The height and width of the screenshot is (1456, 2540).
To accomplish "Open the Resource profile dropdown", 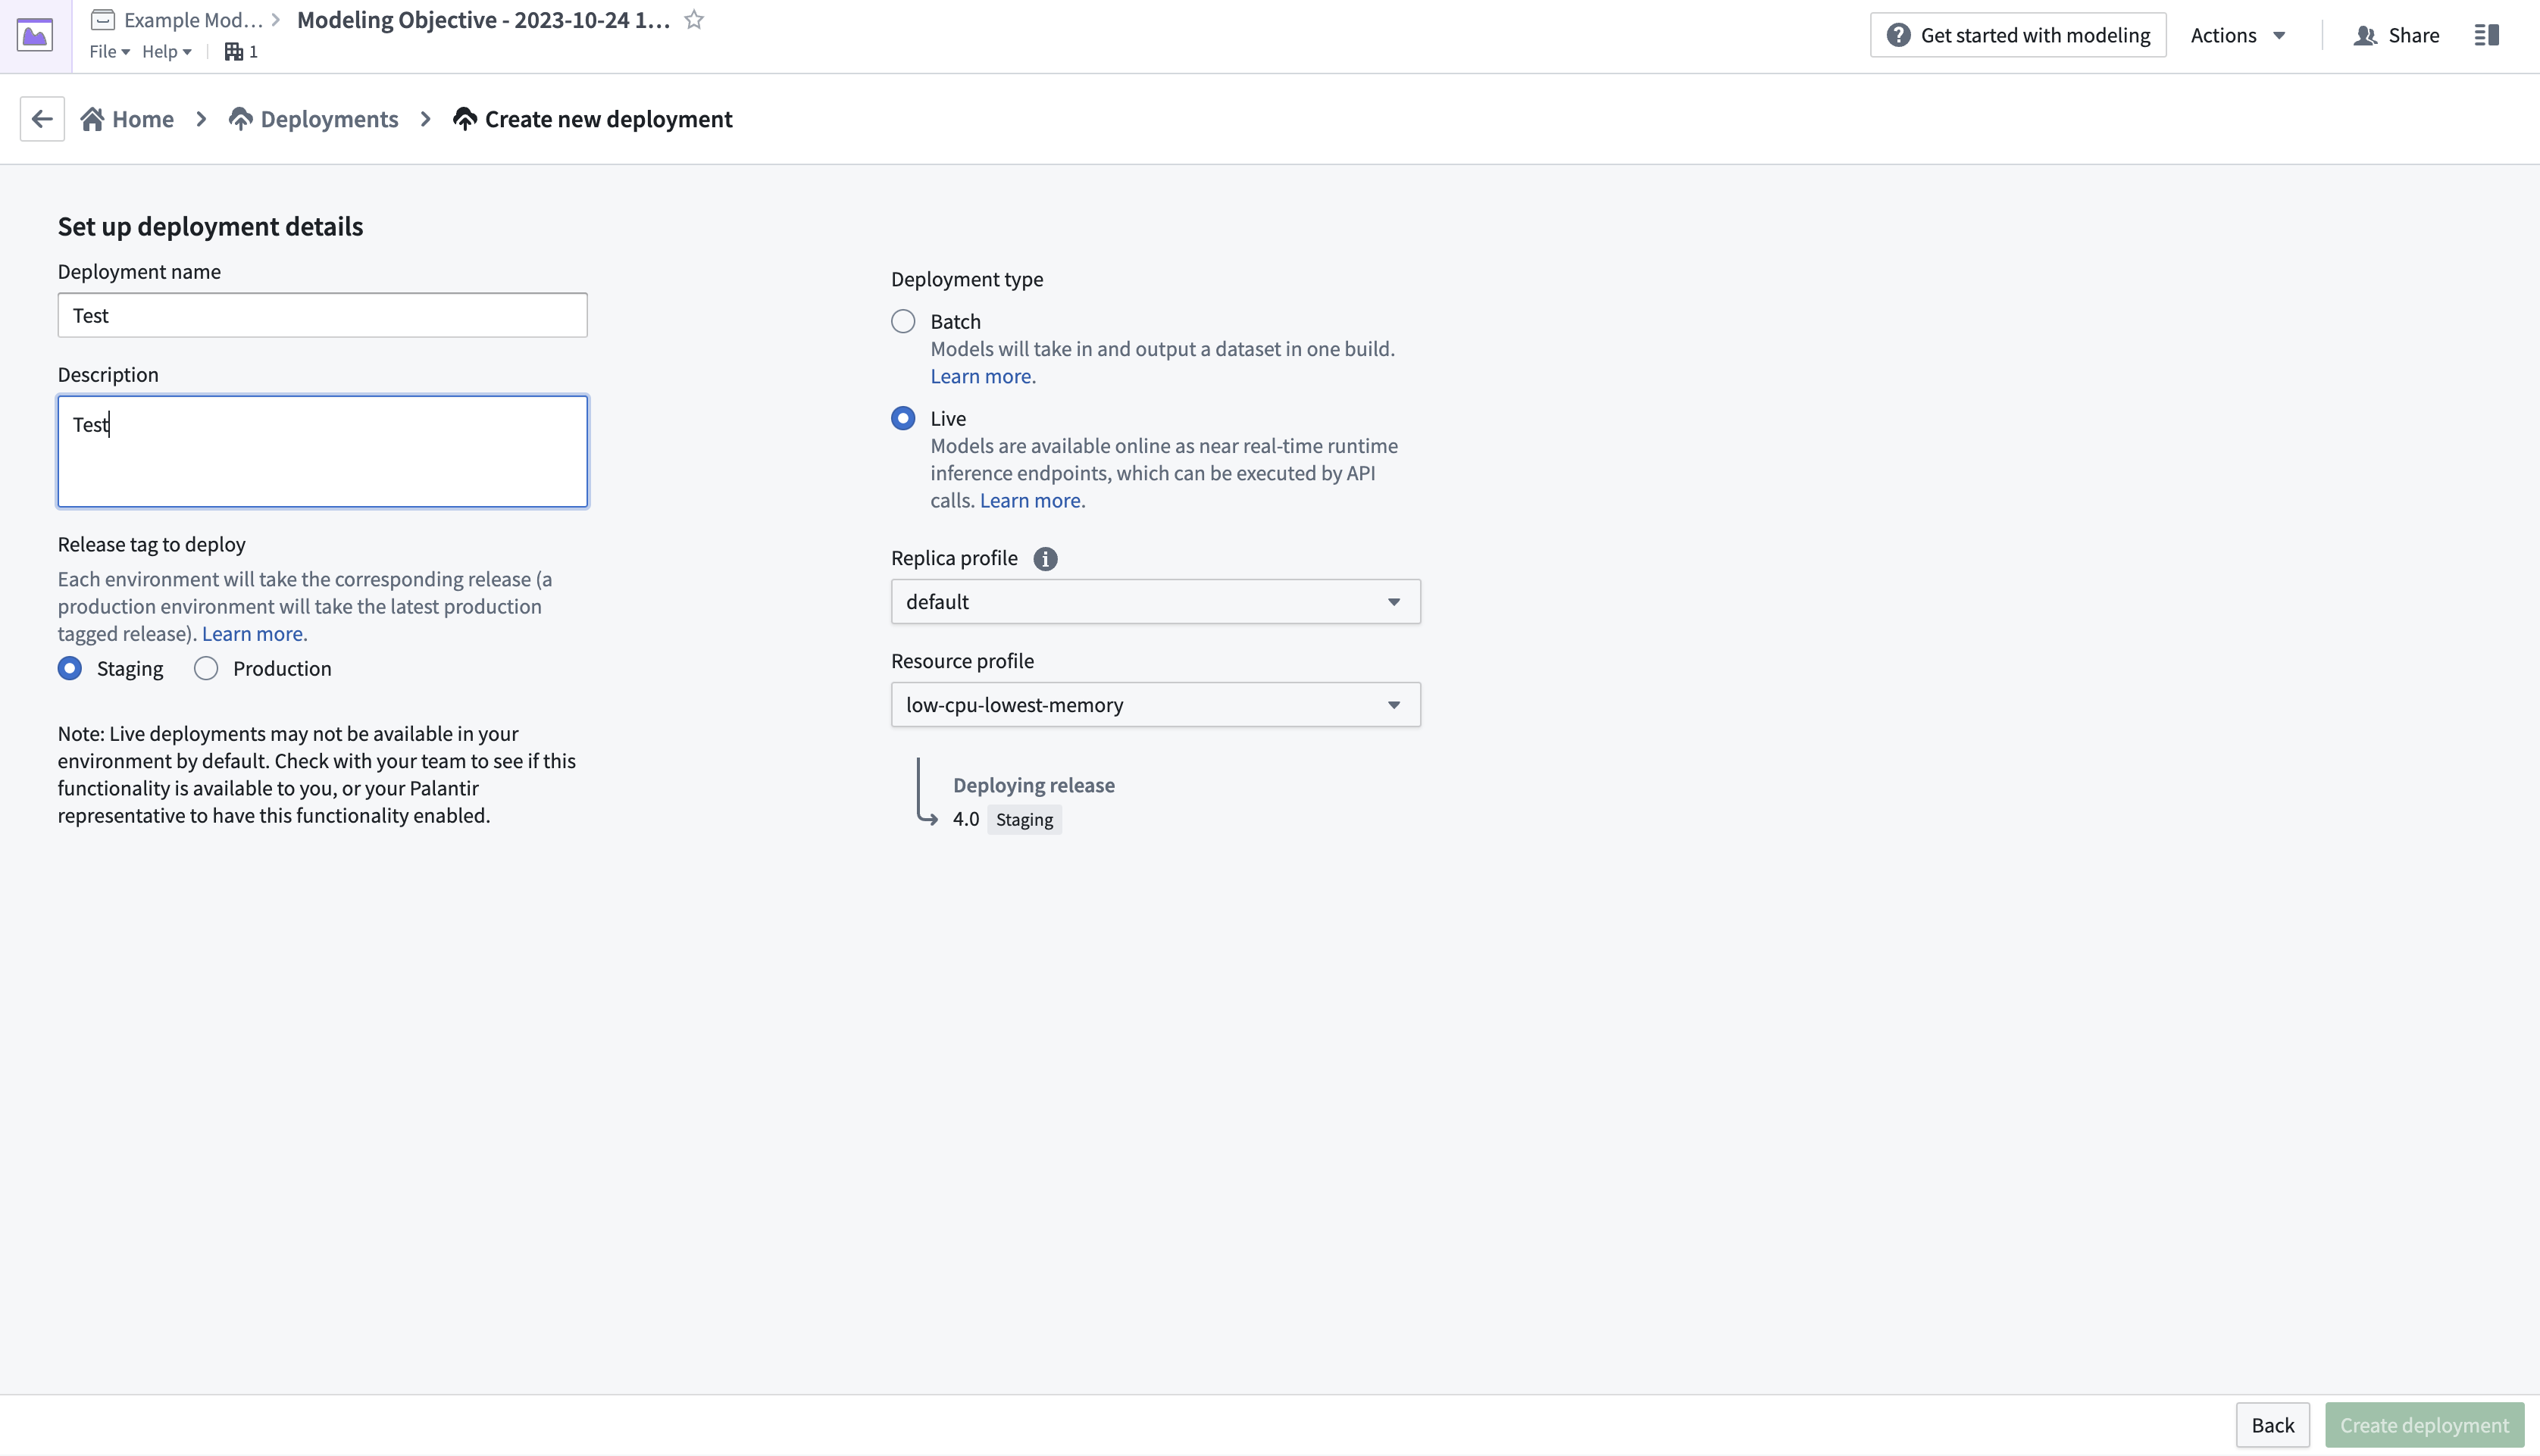I will pyautogui.click(x=1155, y=705).
